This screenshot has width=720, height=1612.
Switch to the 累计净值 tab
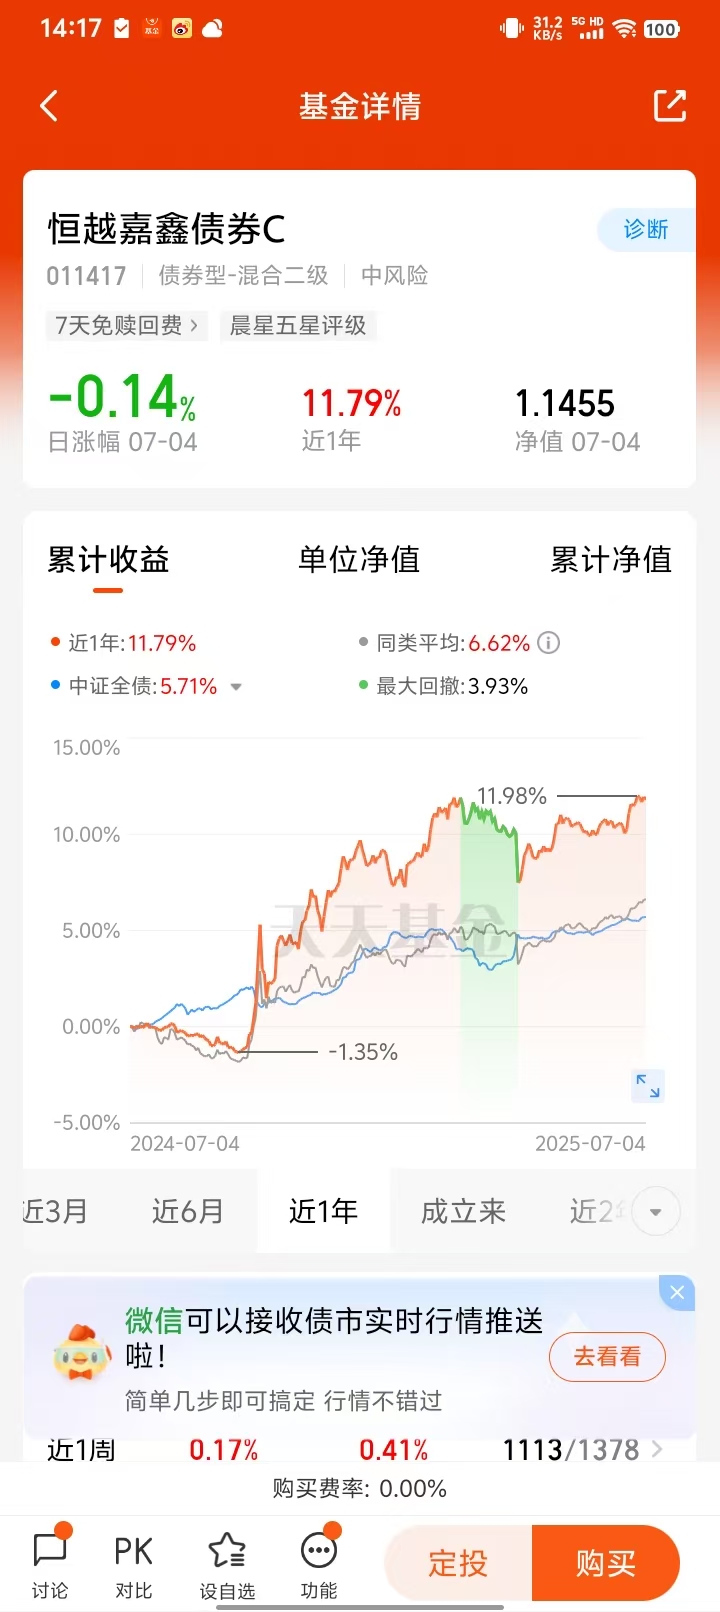[x=611, y=559]
